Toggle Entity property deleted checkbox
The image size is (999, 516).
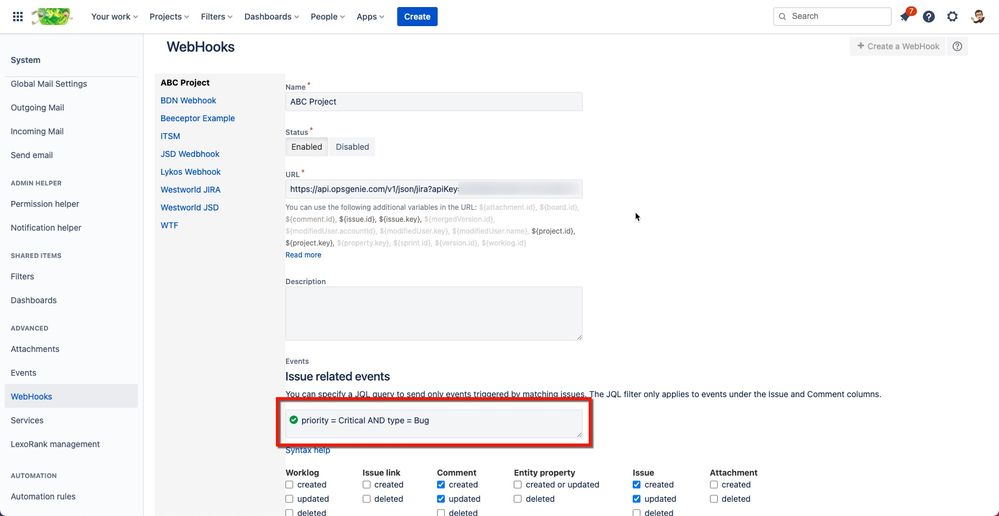pyautogui.click(x=519, y=499)
